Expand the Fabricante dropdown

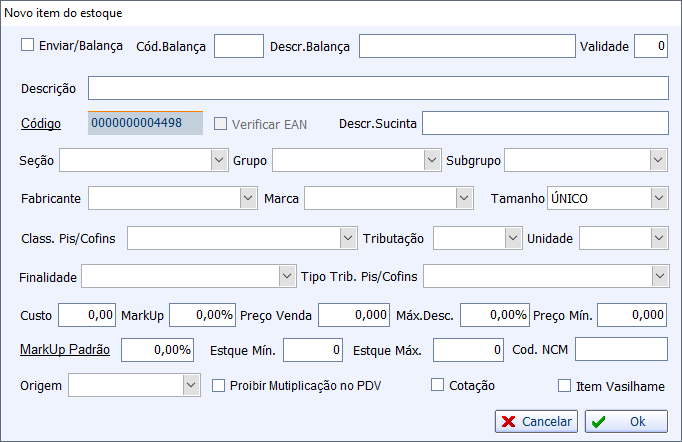[x=248, y=198]
